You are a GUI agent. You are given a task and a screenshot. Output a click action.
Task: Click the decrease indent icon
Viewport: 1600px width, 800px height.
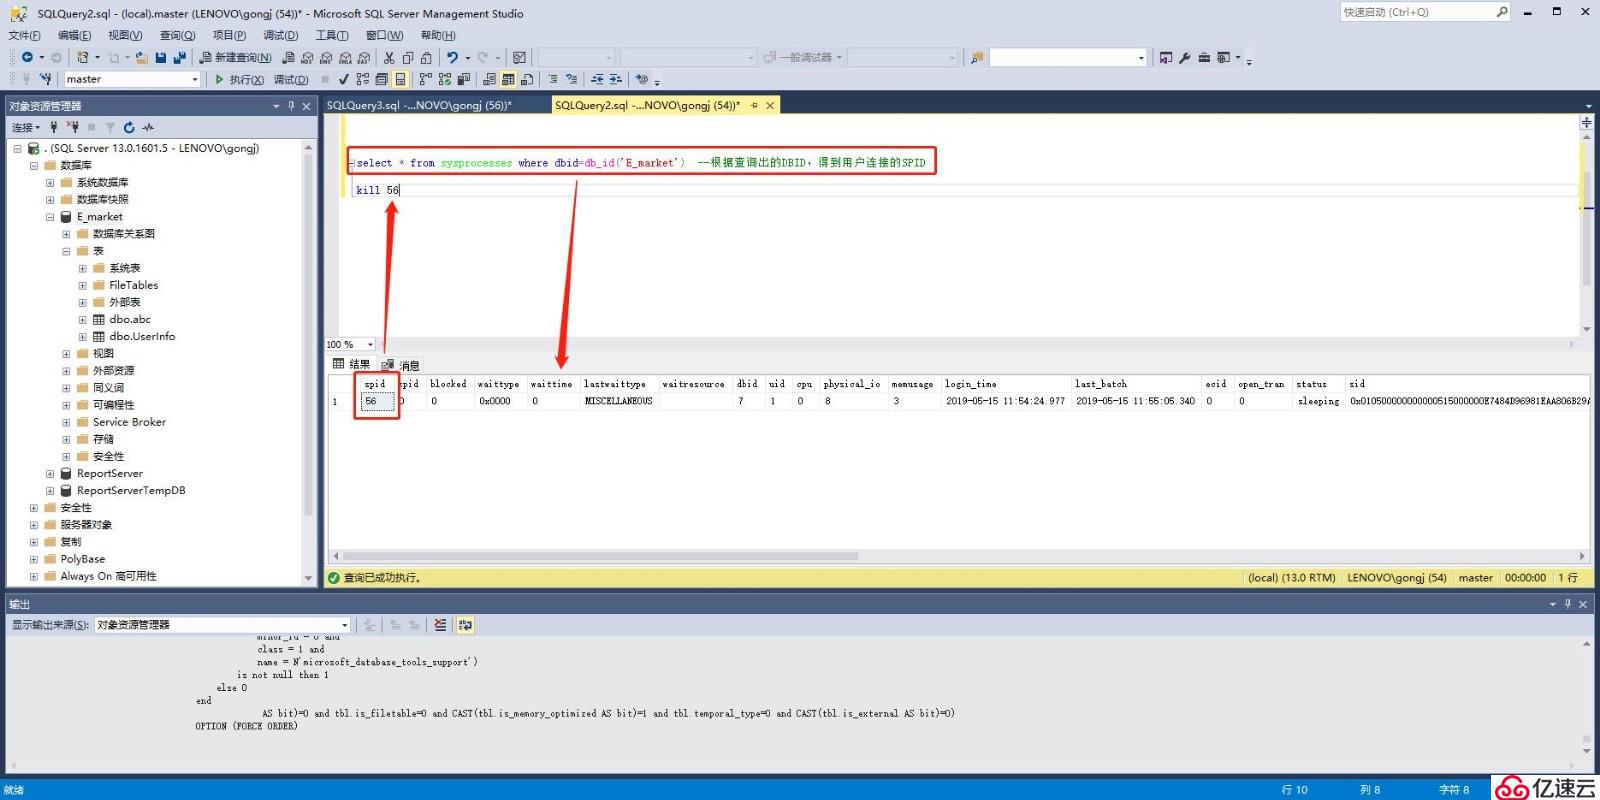click(597, 79)
